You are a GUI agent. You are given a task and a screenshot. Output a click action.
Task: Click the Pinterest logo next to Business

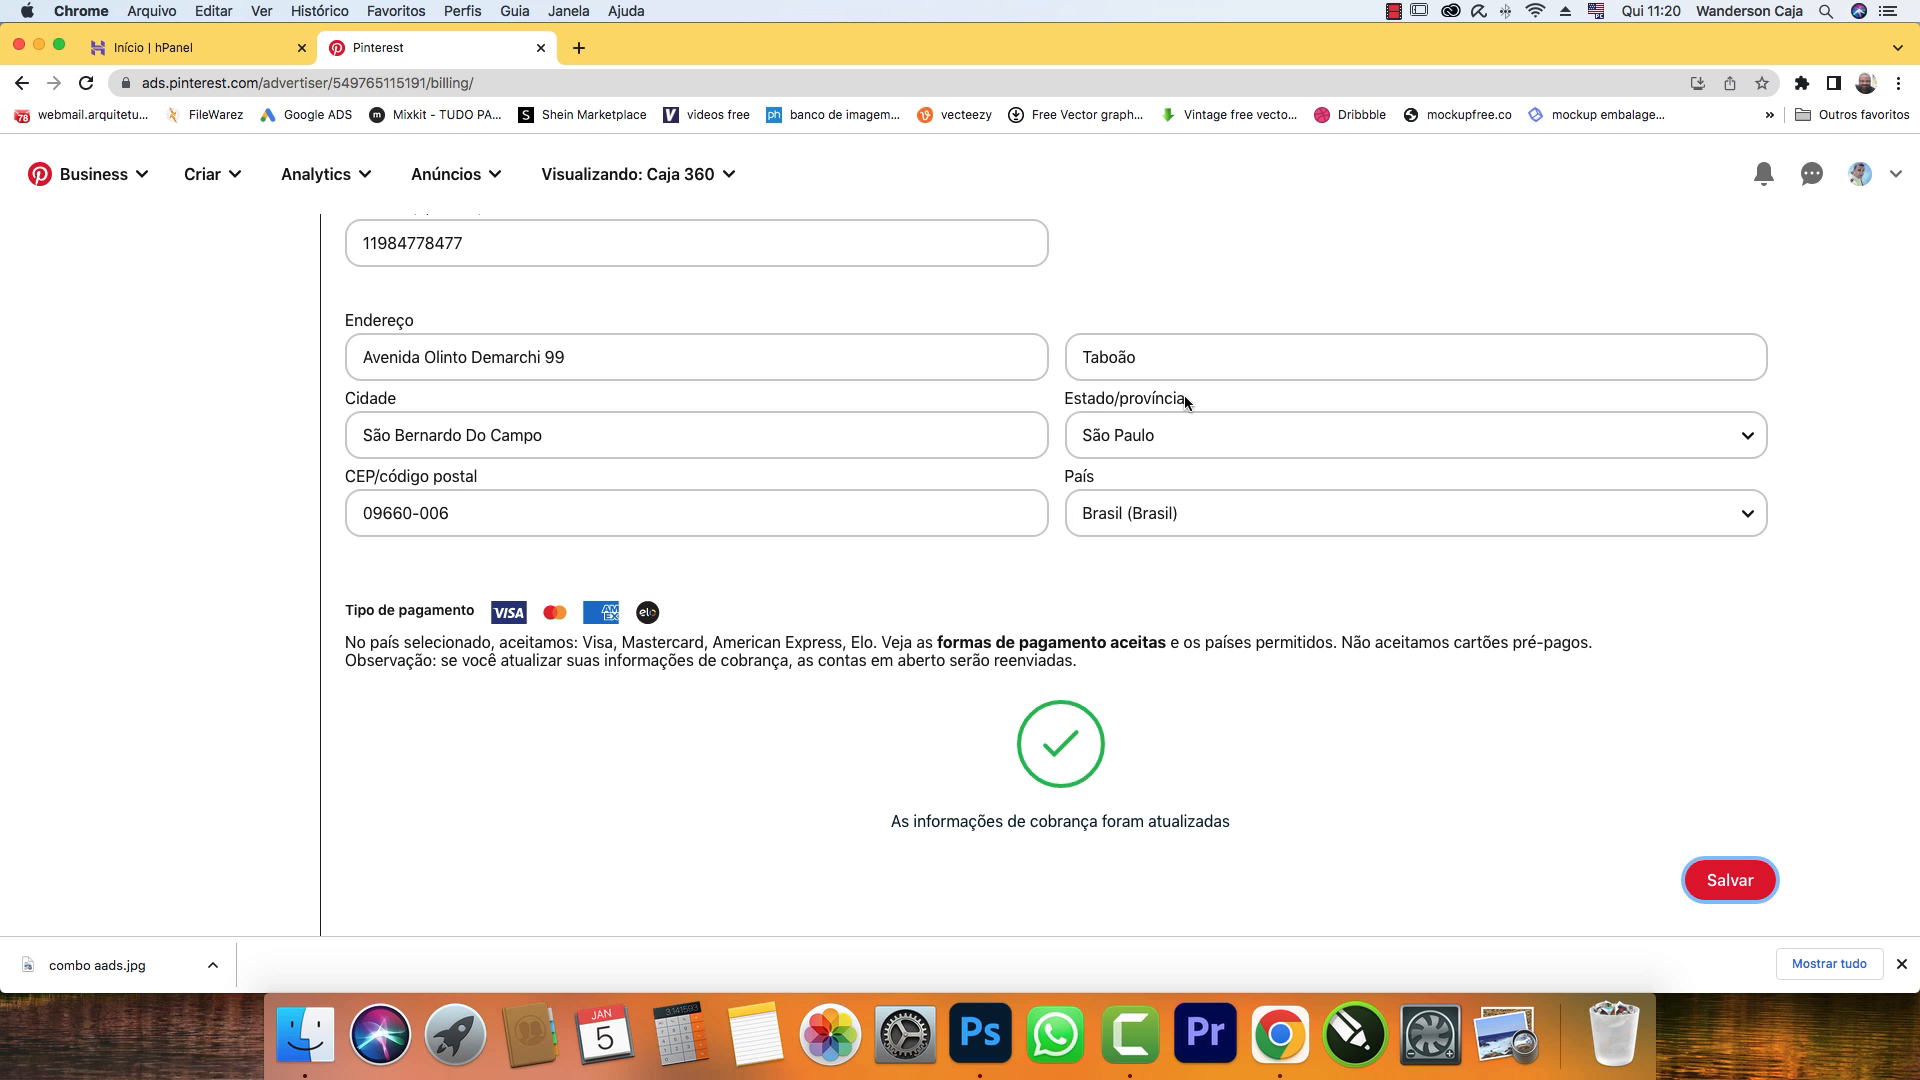click(40, 174)
